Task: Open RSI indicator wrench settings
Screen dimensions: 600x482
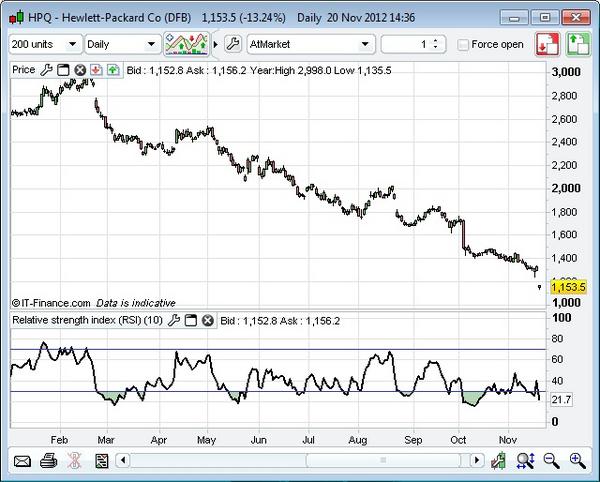Action: 173,321
